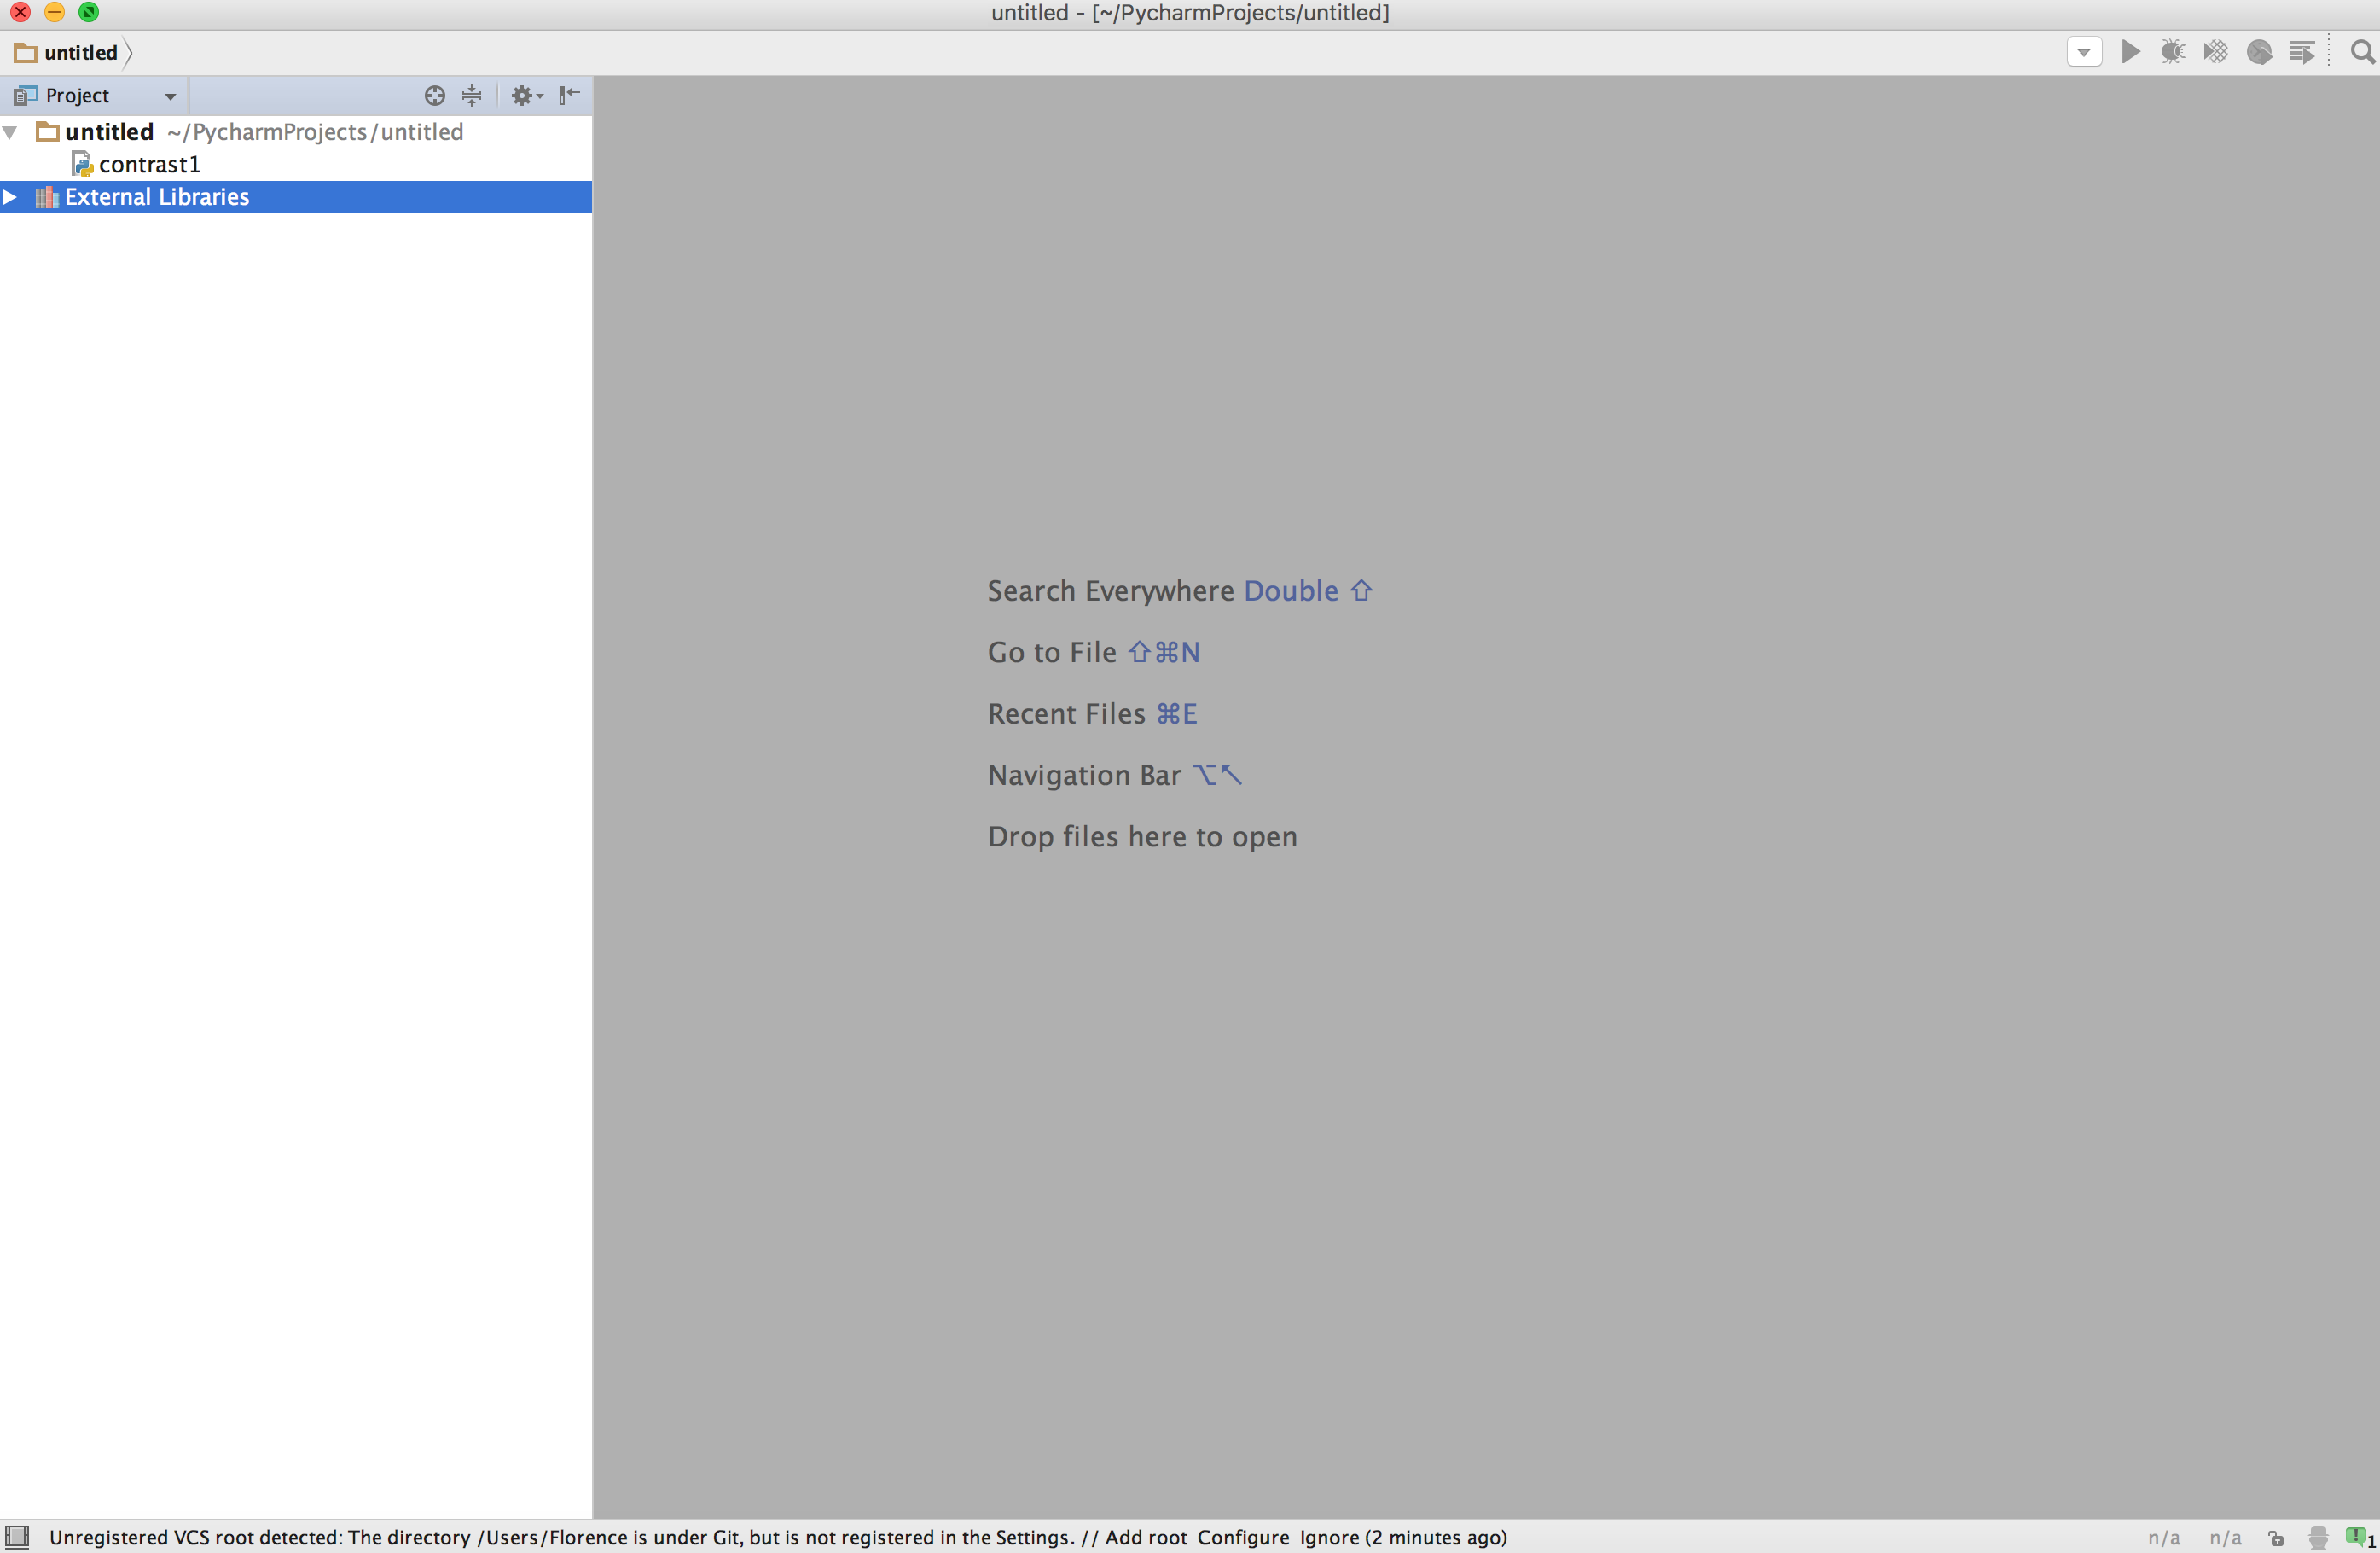Screen dimensions: 2380x1553
Task: Open Project panel gear settings menu
Action: [525, 96]
